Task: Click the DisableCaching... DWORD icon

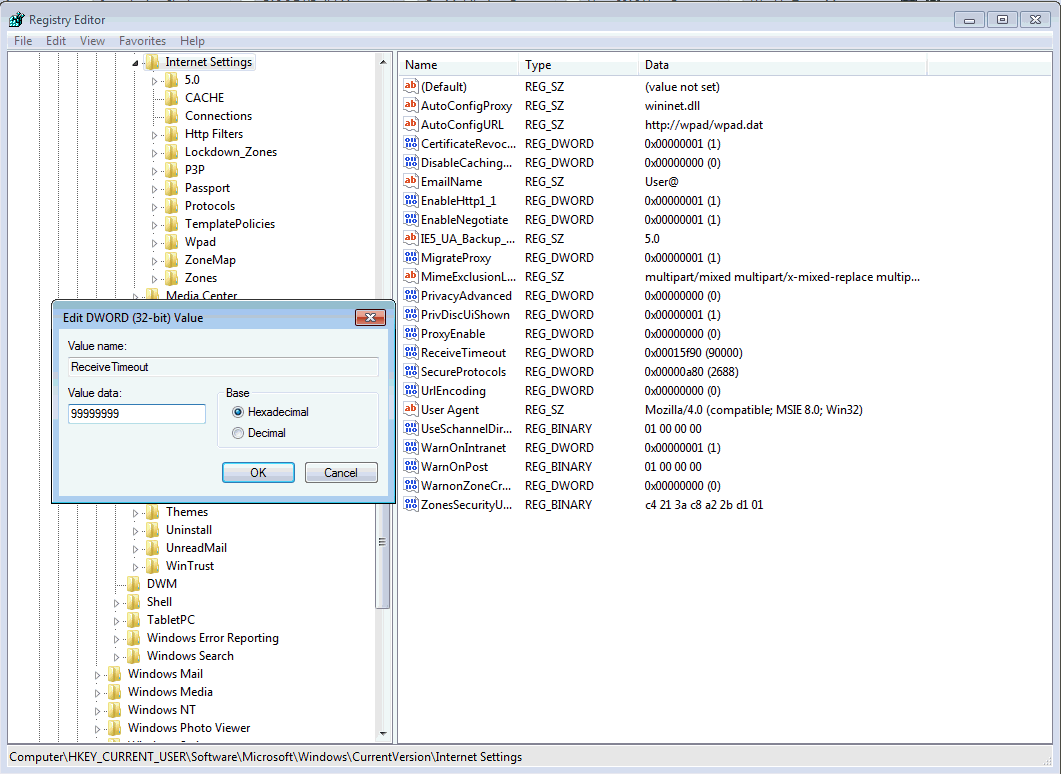Action: click(x=411, y=162)
